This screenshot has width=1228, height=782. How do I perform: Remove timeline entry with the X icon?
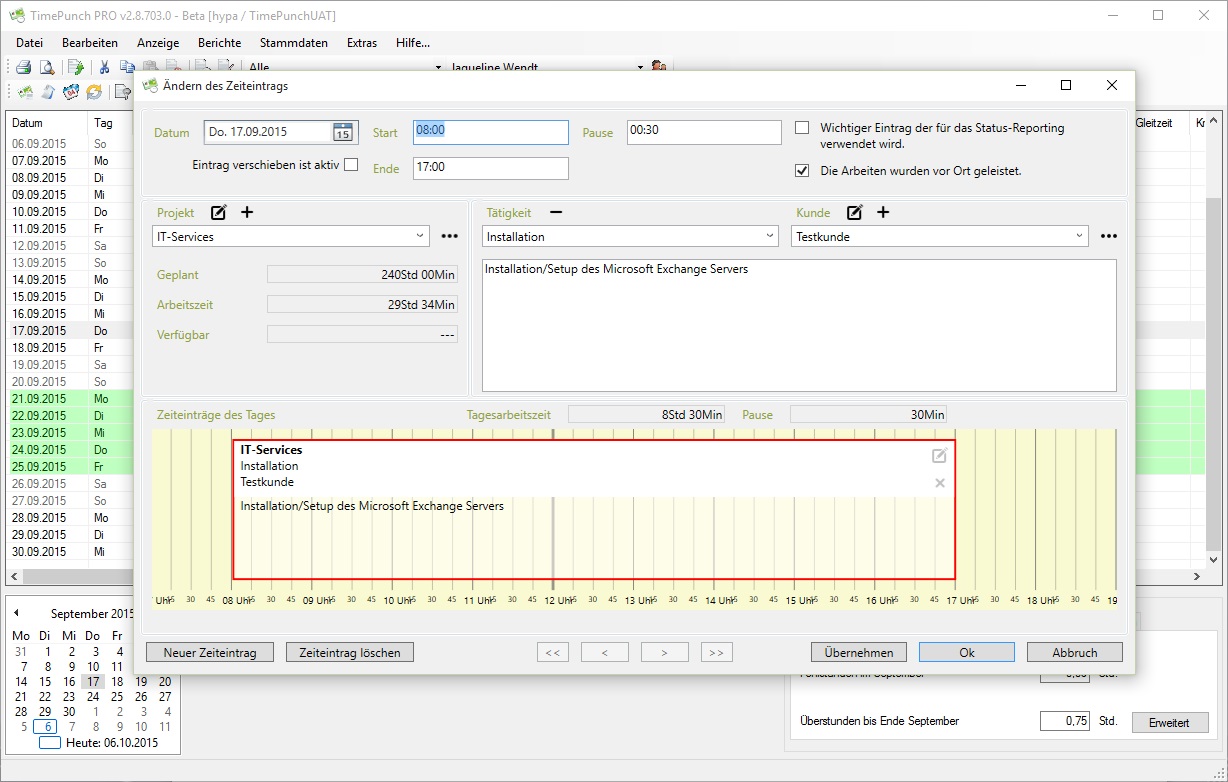[939, 483]
